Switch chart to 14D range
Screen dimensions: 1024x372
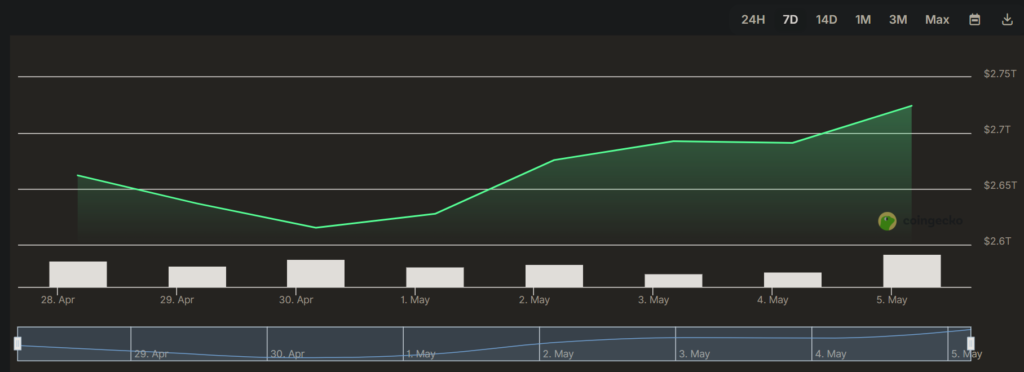coord(826,20)
